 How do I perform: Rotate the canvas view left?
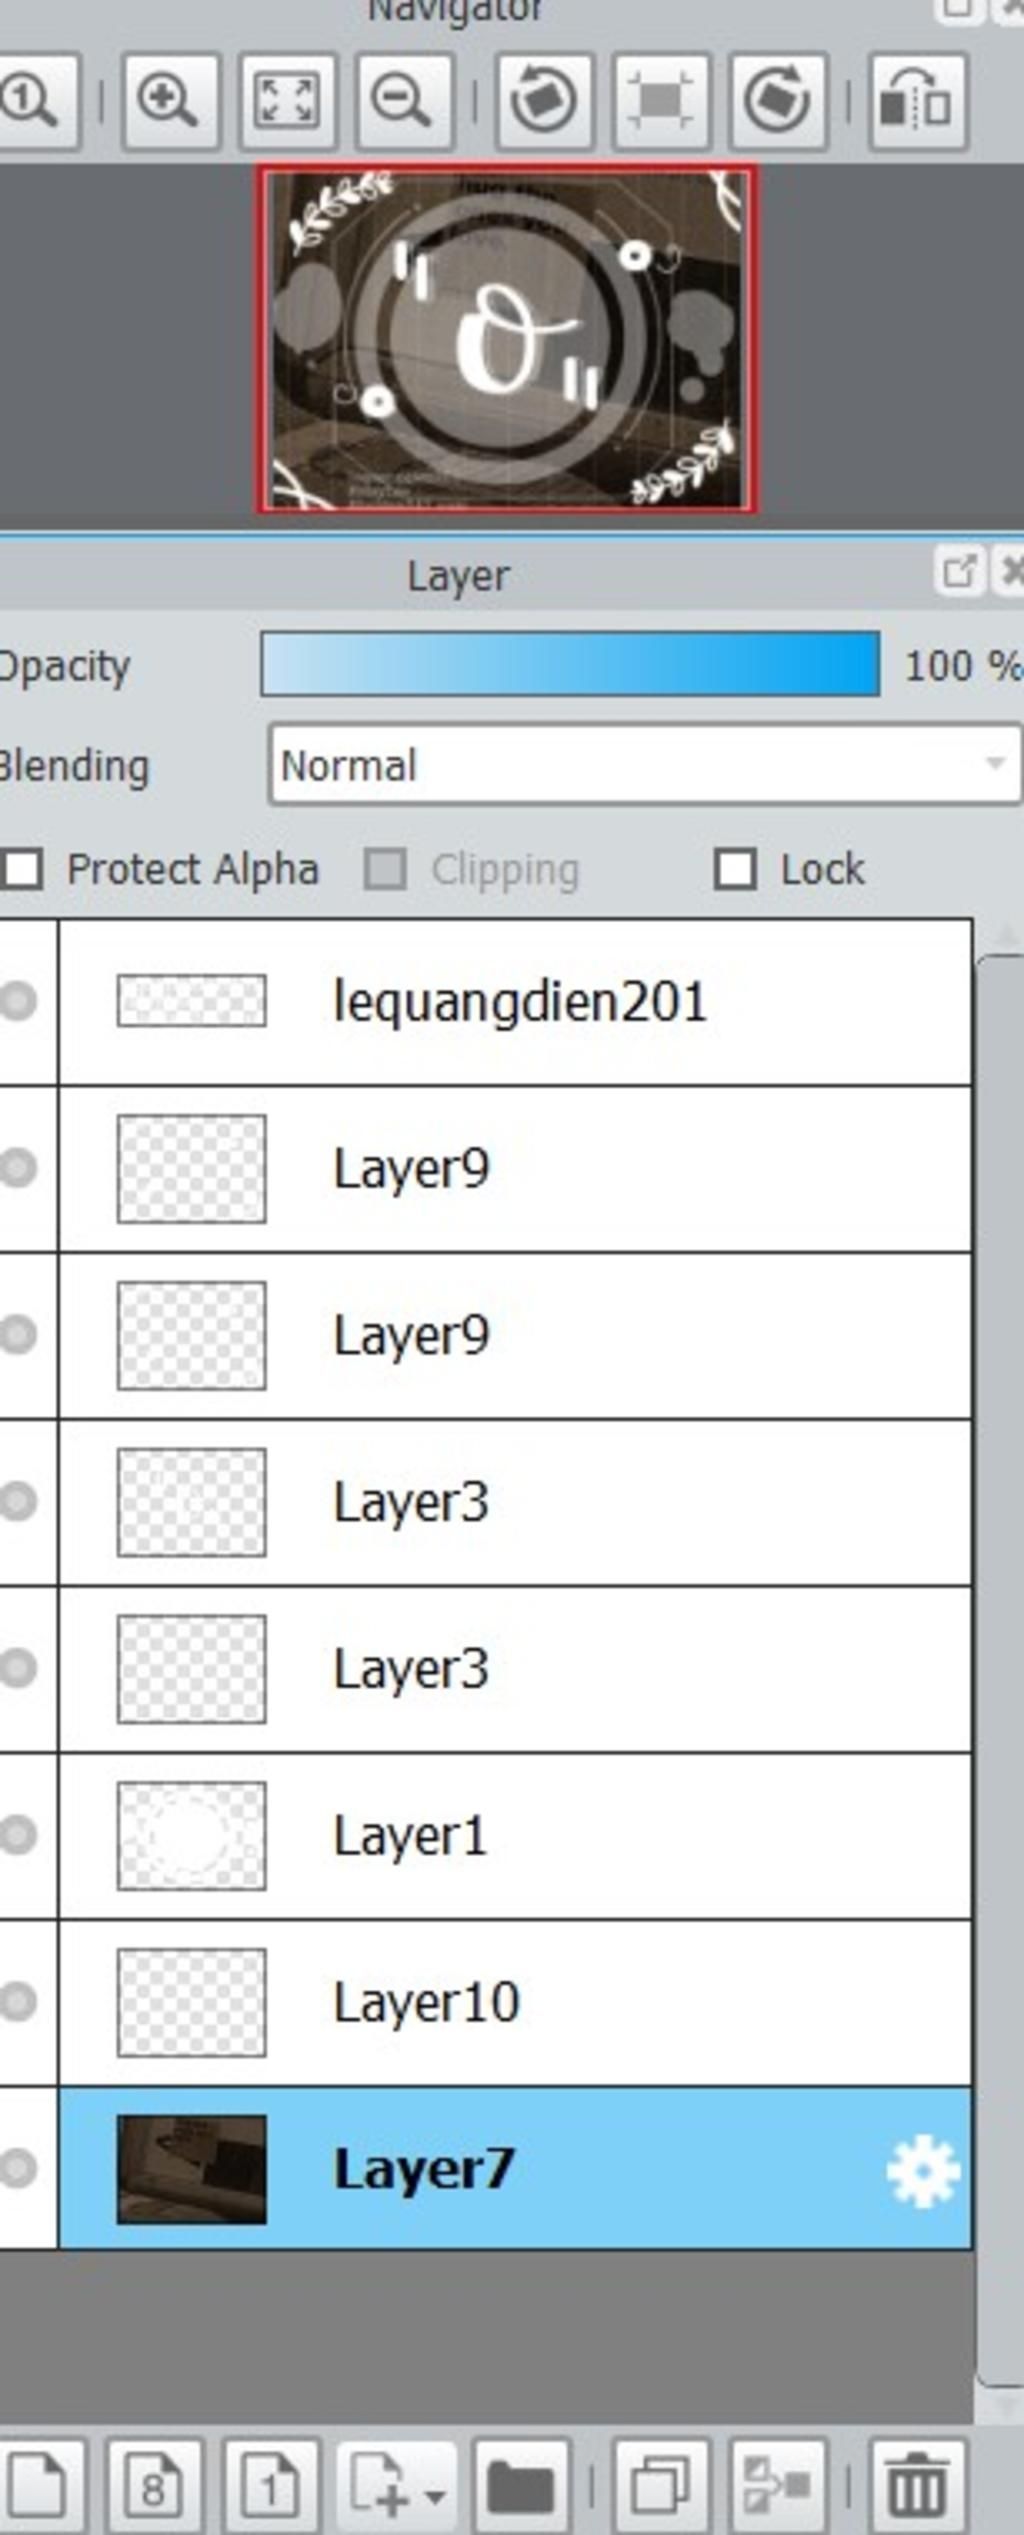pyautogui.click(x=544, y=101)
